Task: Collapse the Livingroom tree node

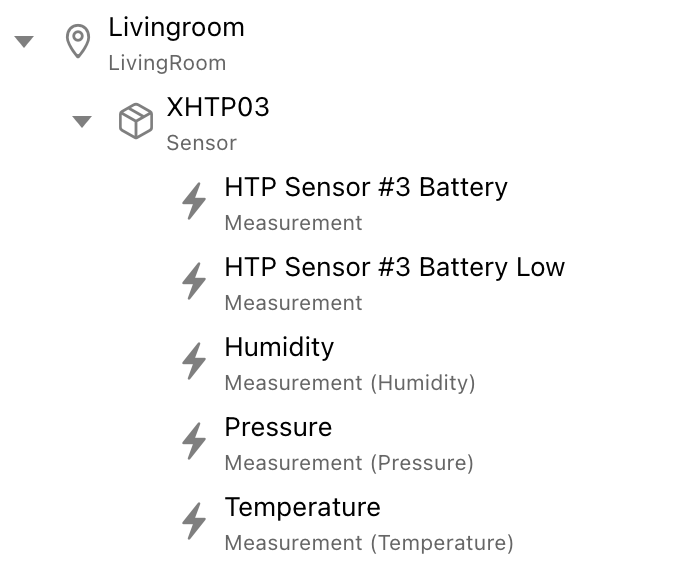Action: [24, 42]
